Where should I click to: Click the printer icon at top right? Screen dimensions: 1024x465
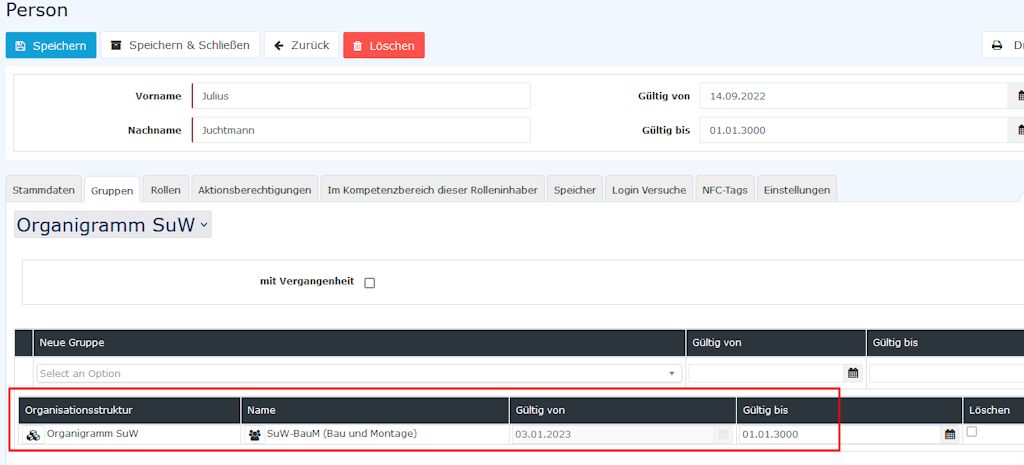point(997,45)
